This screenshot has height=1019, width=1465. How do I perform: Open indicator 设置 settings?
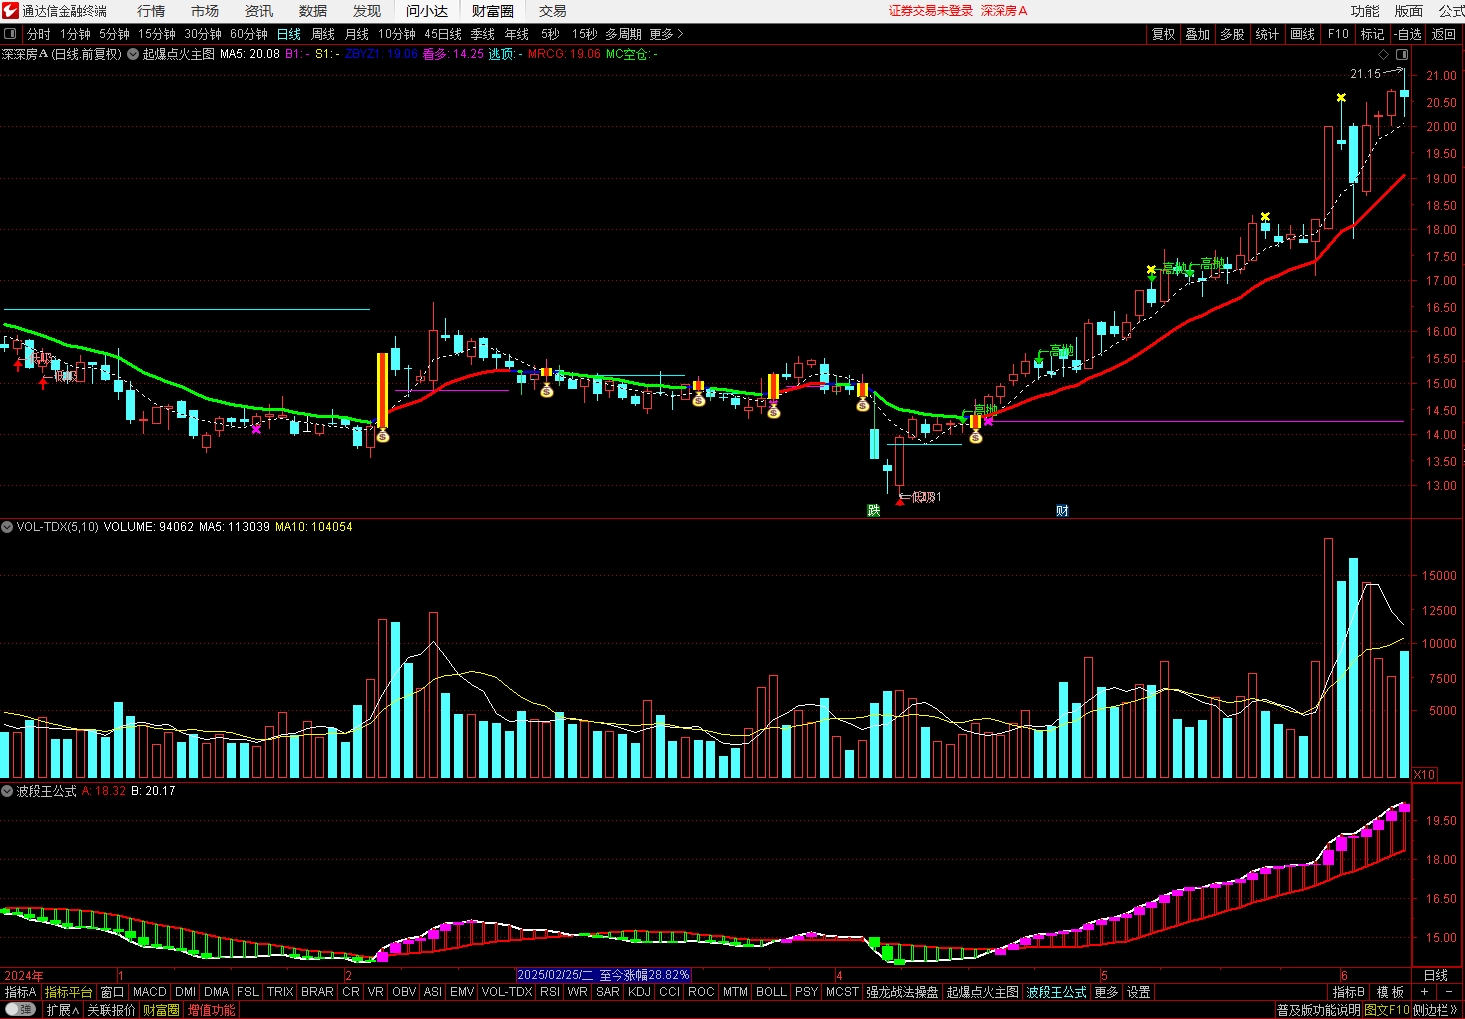pos(1139,992)
